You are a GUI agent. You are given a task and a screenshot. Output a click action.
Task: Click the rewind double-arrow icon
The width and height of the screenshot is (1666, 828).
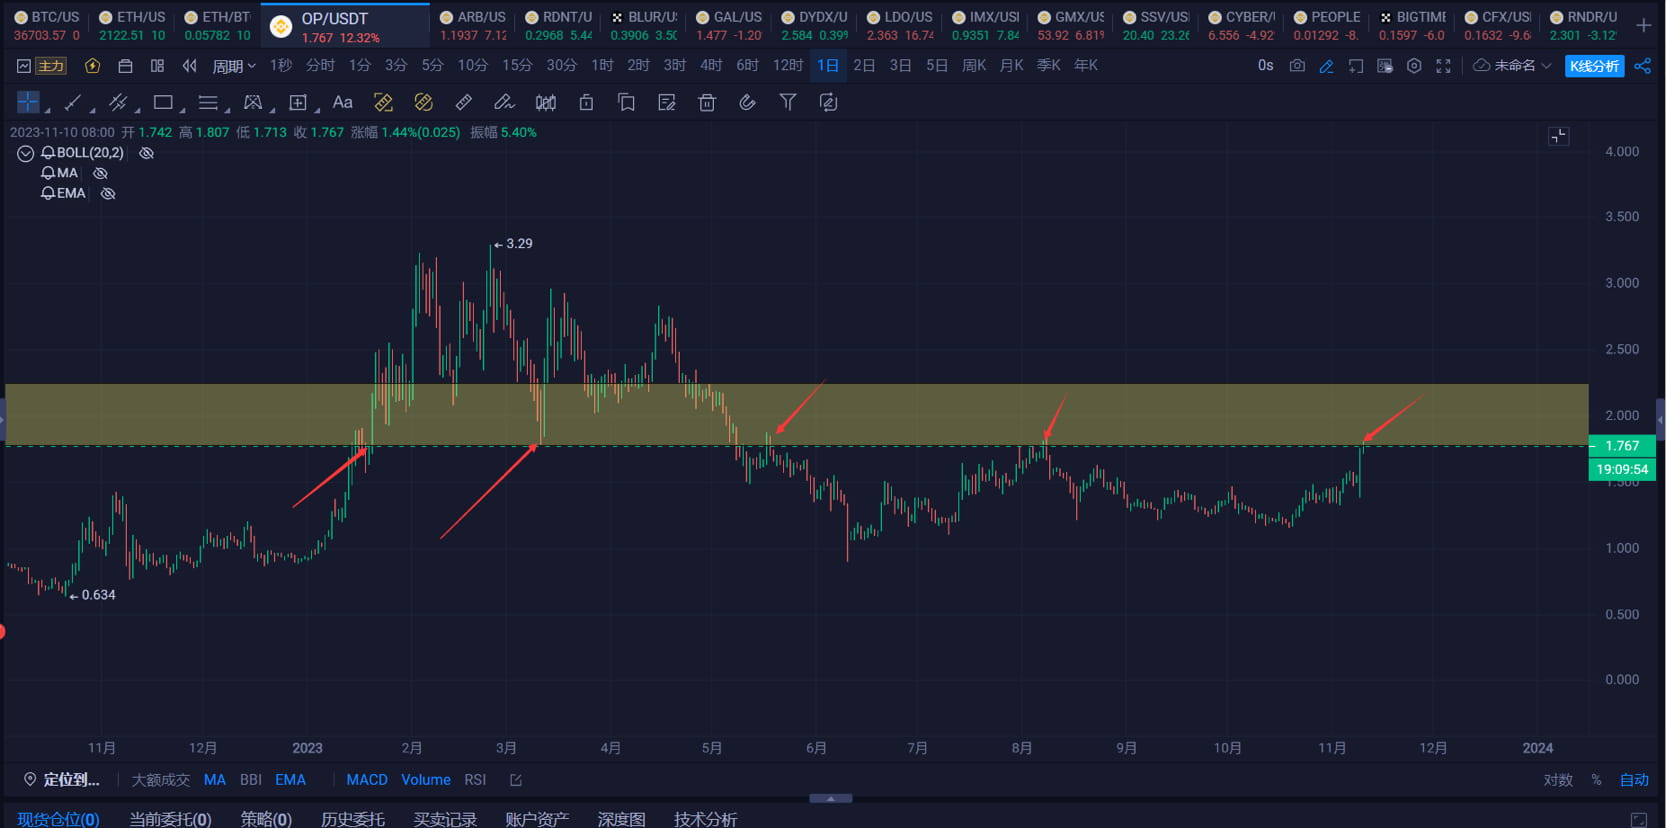coord(189,66)
